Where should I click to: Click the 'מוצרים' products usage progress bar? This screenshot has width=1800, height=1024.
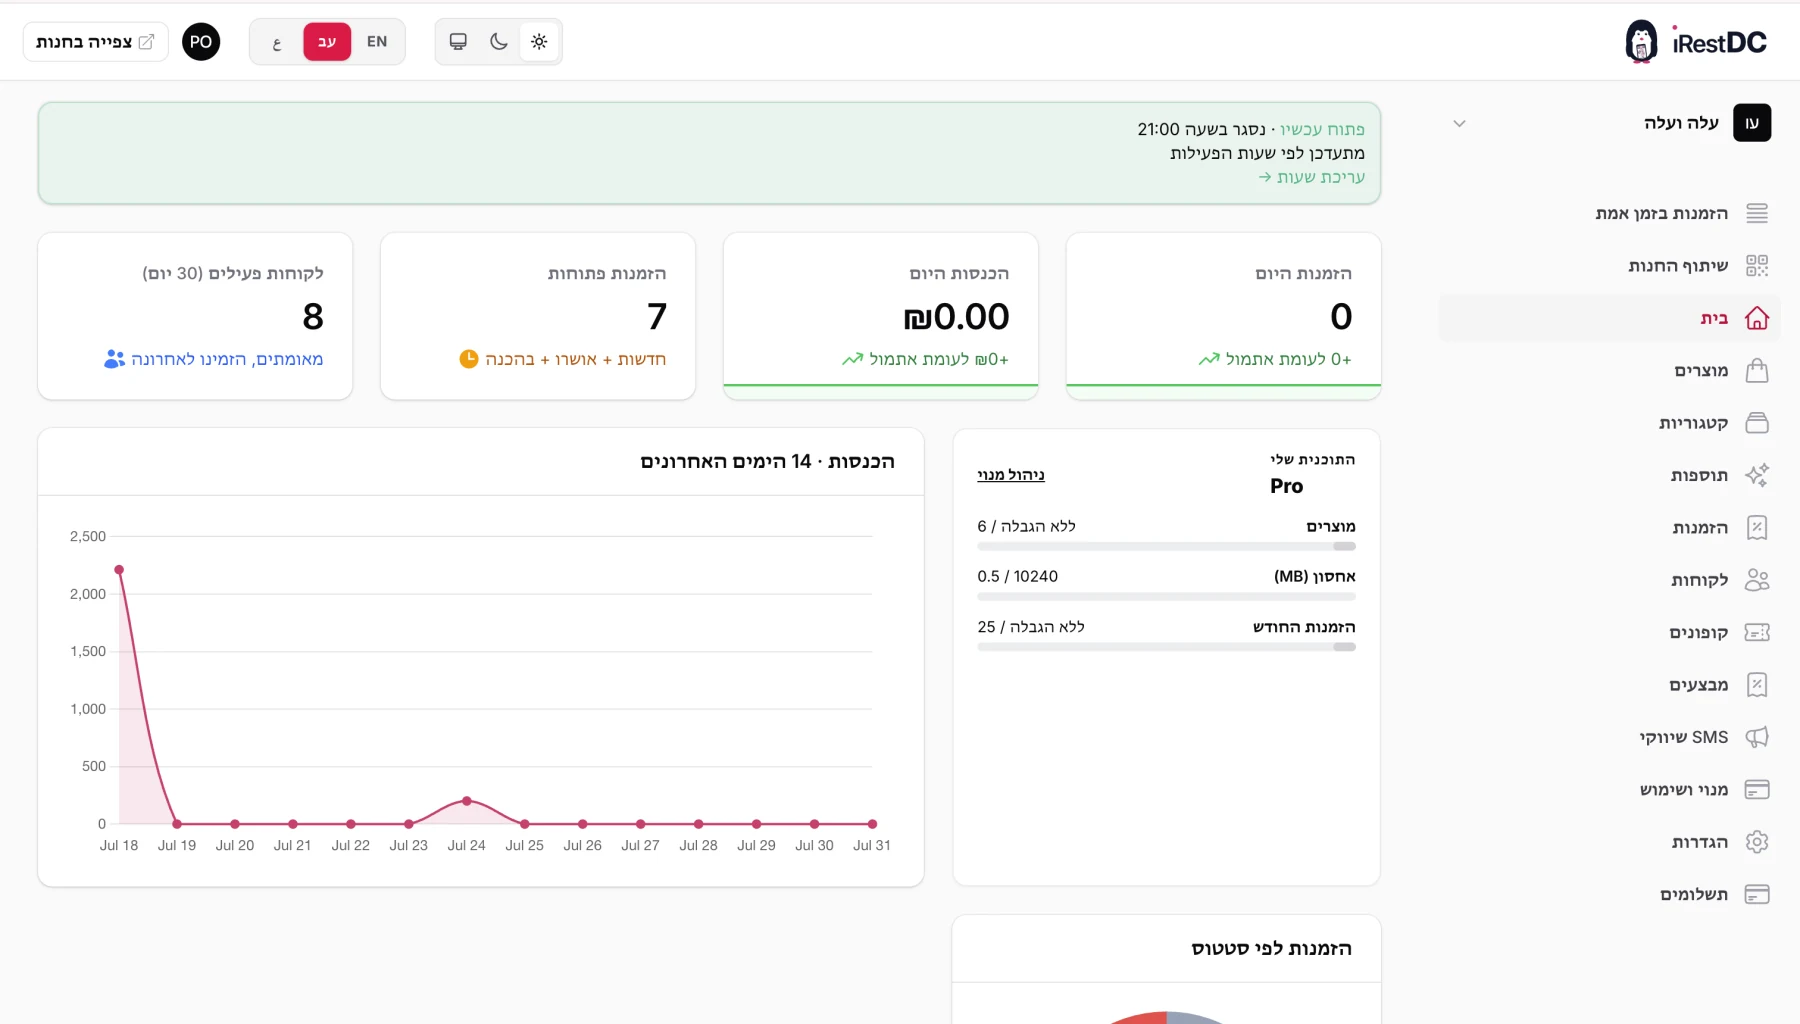(x=1166, y=547)
